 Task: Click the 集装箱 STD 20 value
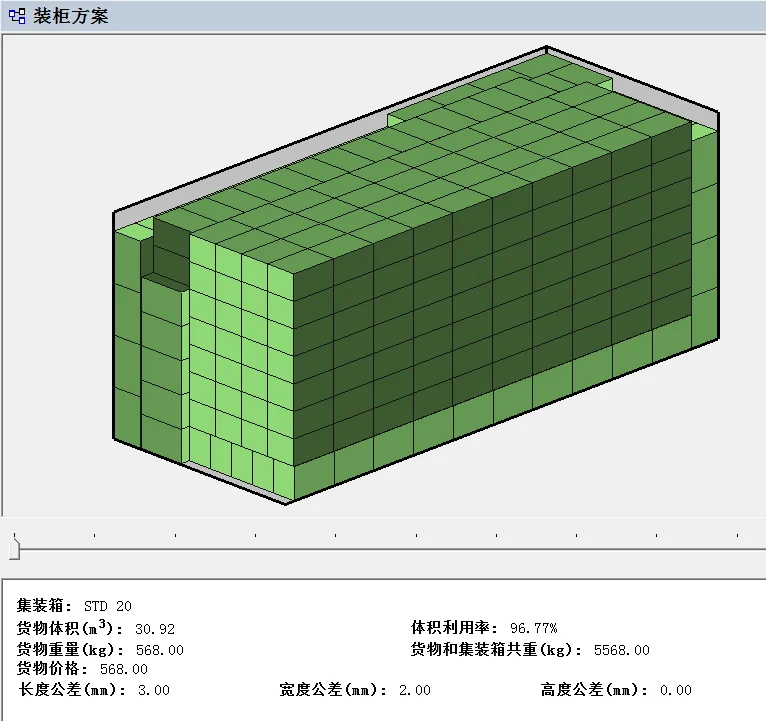107,606
